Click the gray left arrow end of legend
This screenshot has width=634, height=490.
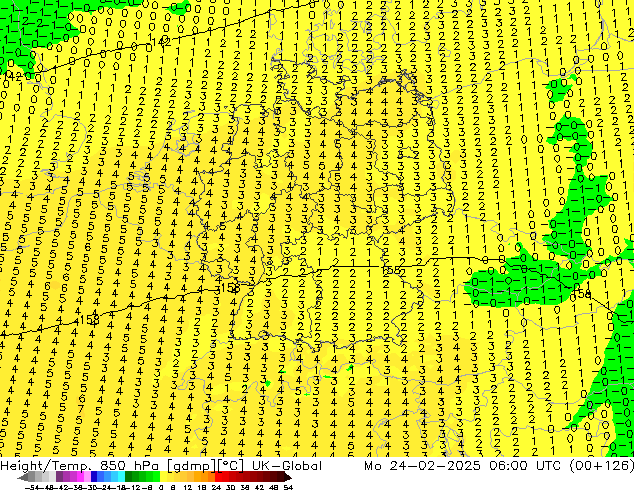[x=23, y=477]
